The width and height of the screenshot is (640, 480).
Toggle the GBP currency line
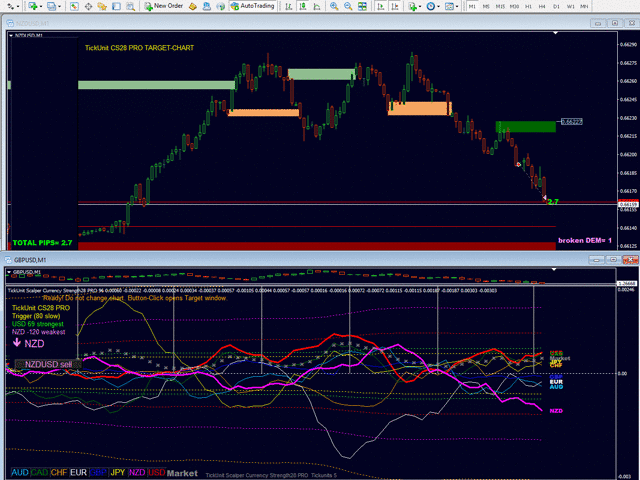(98, 473)
